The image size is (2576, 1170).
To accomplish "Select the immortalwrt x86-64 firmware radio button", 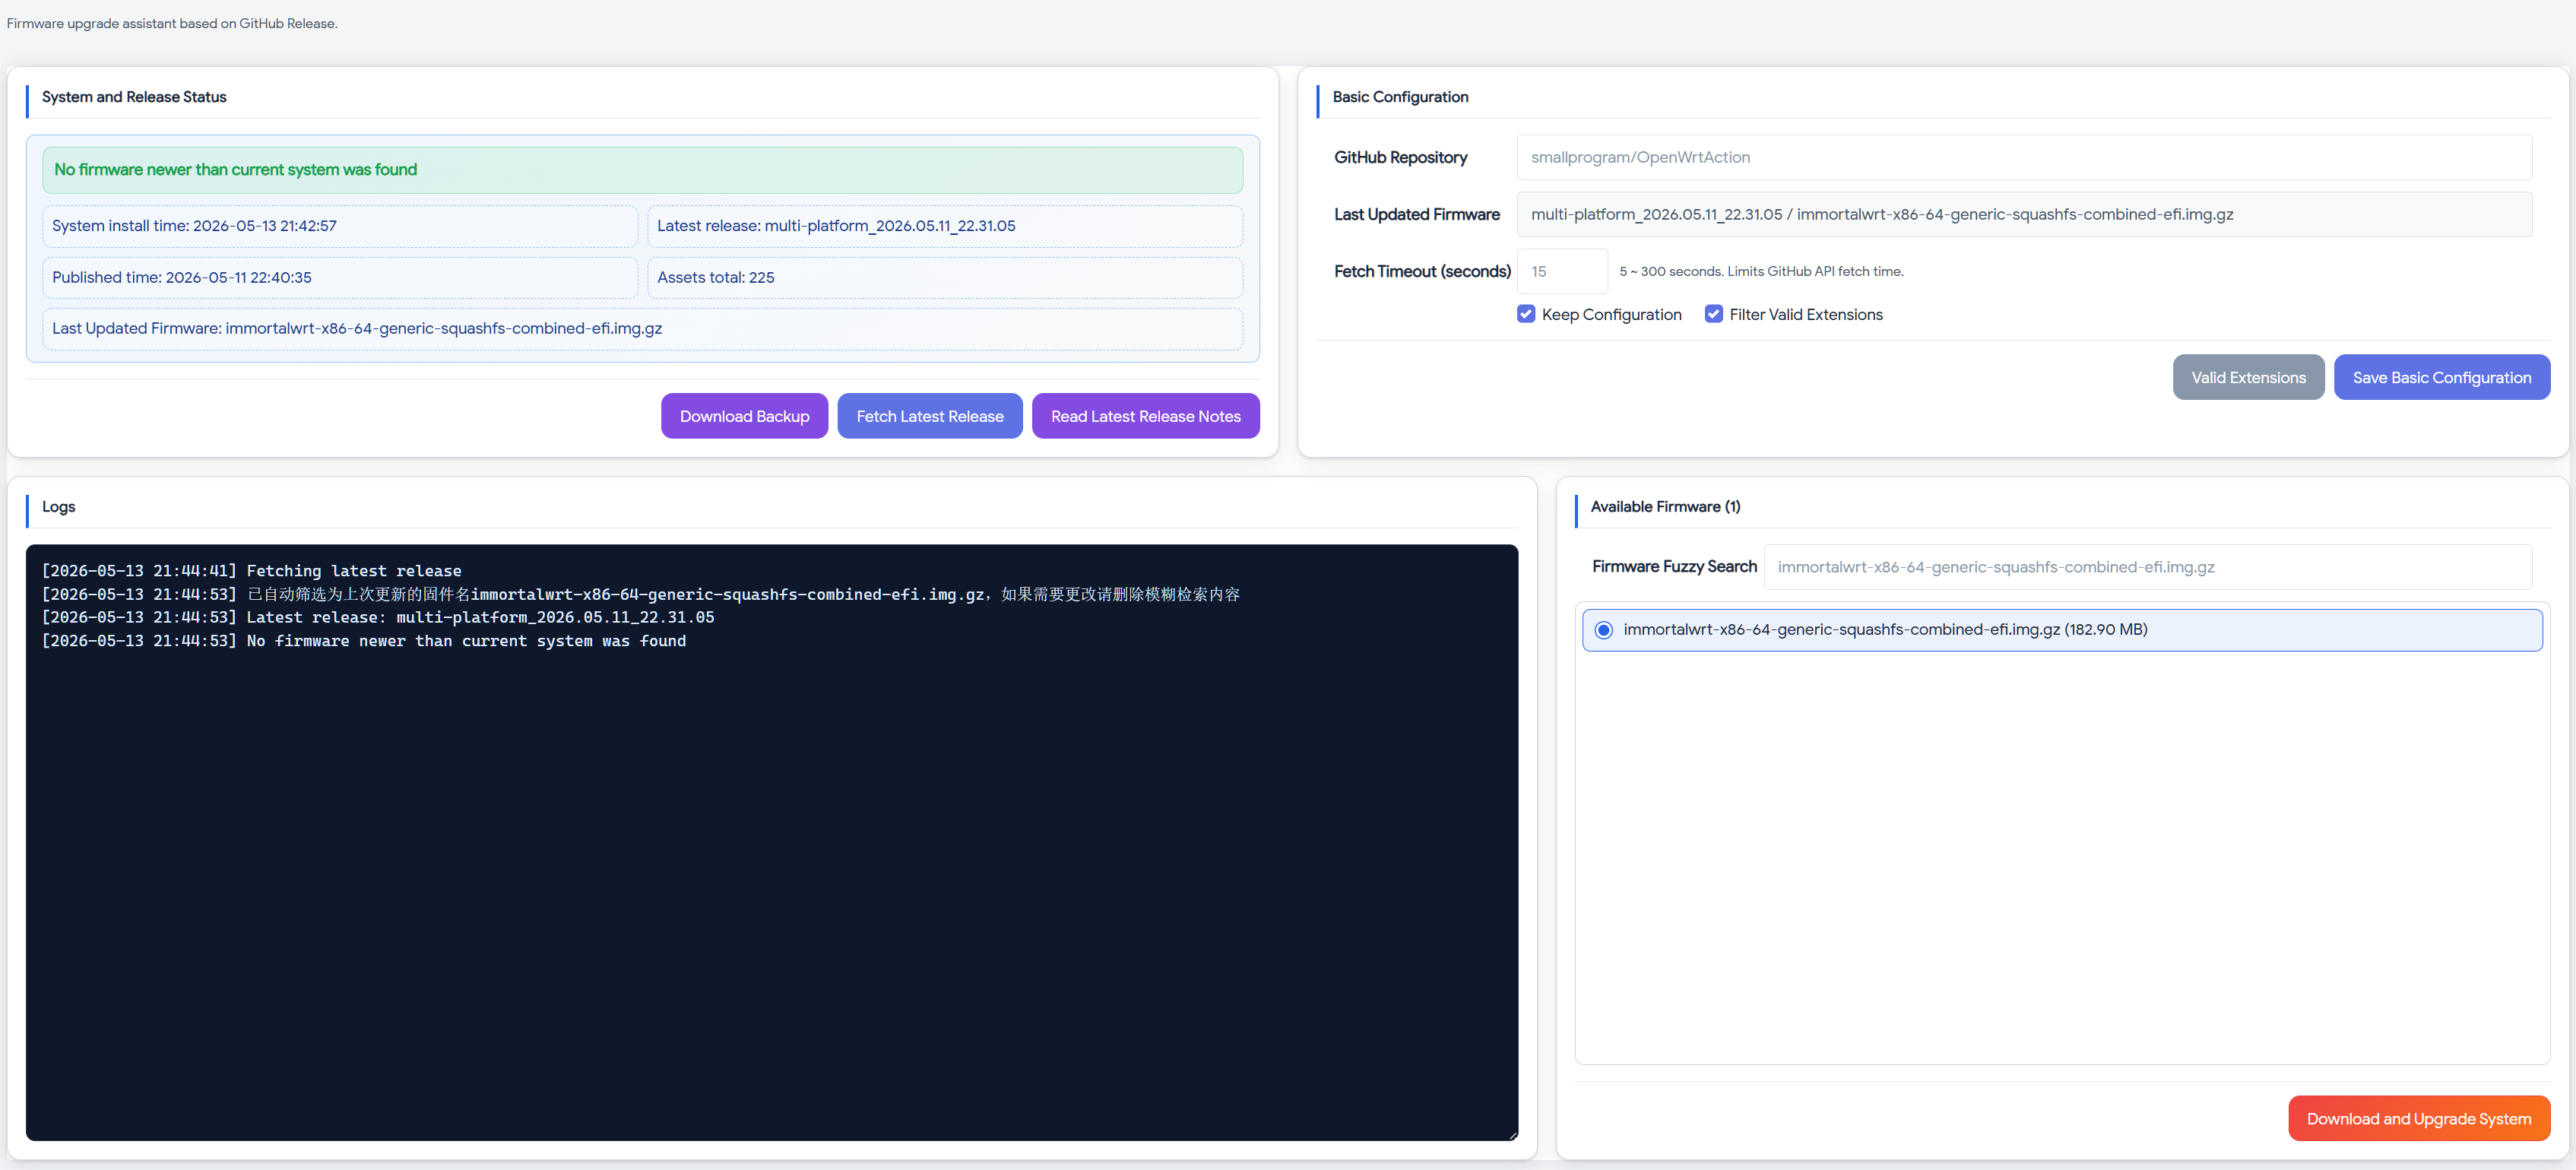I will [1604, 630].
